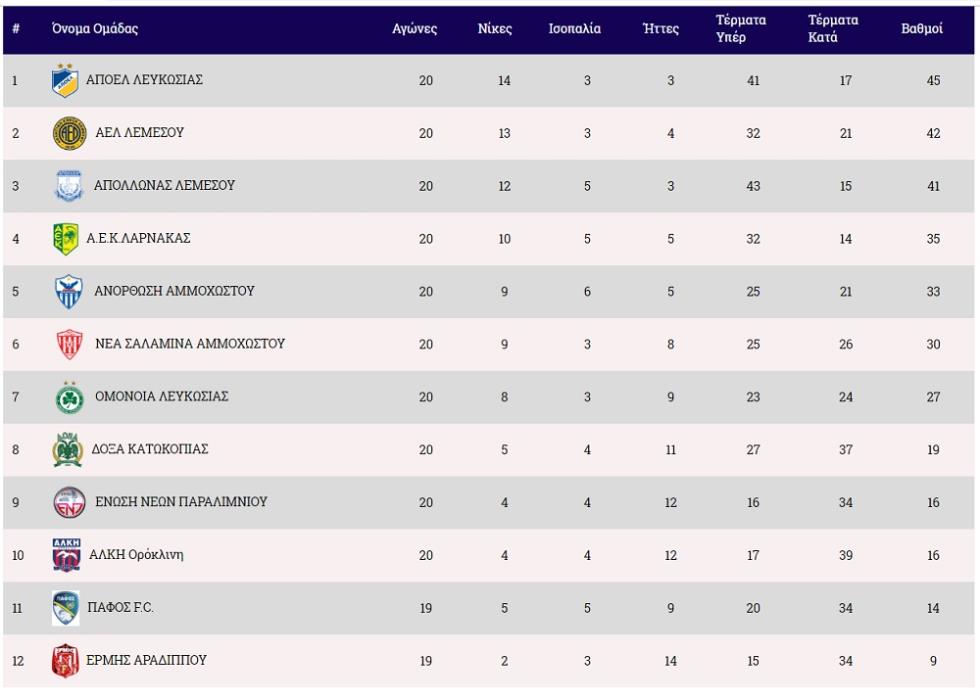Click the ΔΟΞΑ ΚΑΤΩΚΟΠΙΑΣ eagle emblem
980x700 pixels.
click(68, 449)
